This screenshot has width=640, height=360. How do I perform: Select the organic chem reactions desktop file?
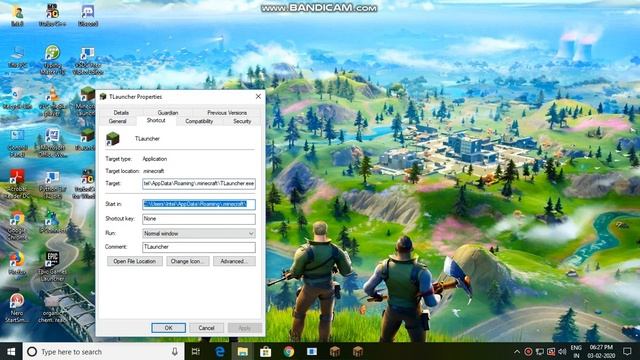[52, 309]
